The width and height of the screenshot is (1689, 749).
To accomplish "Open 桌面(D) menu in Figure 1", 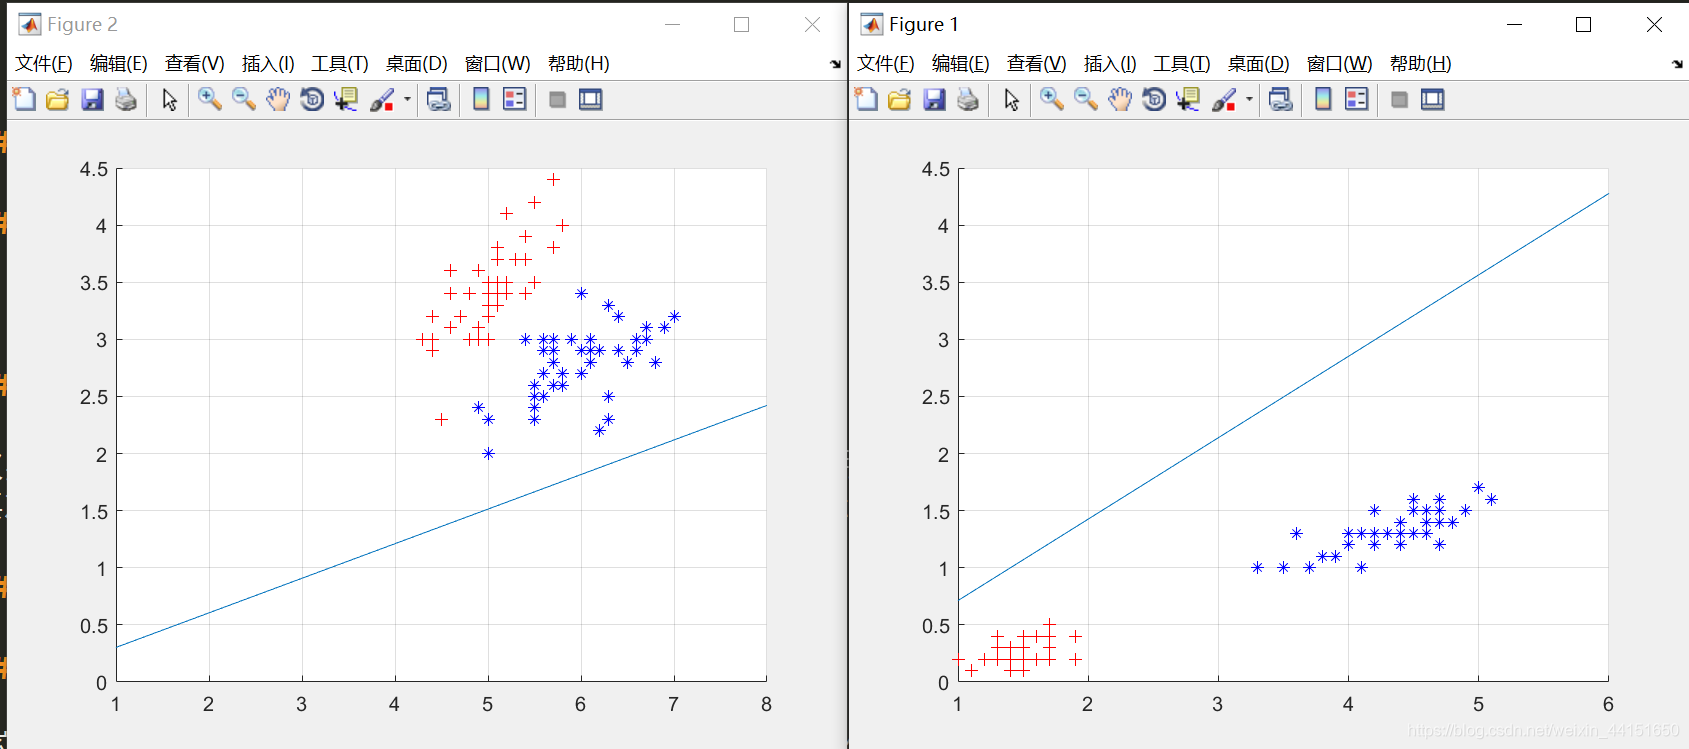I will click(x=1259, y=63).
